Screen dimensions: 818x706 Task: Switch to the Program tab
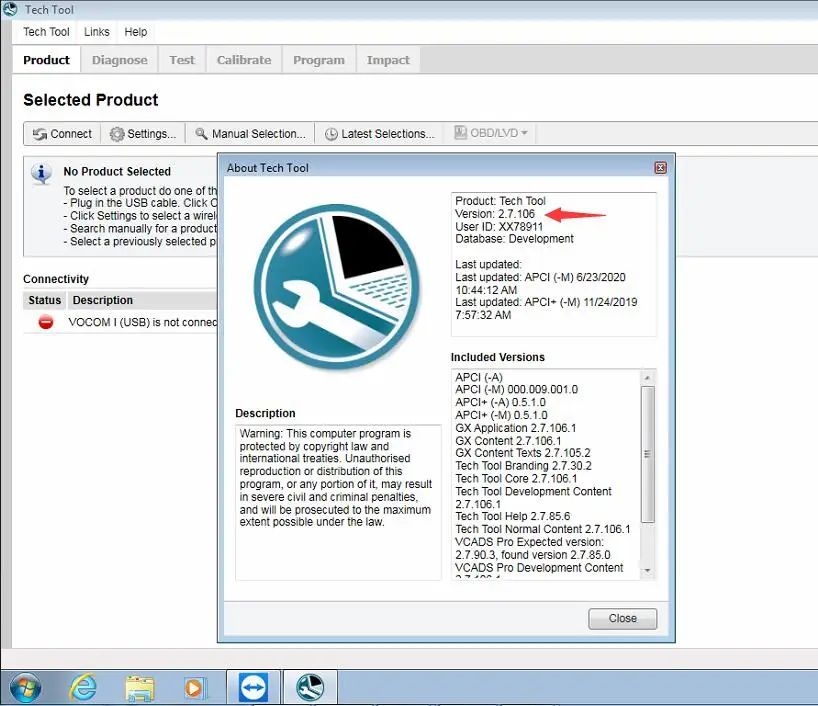pos(319,60)
